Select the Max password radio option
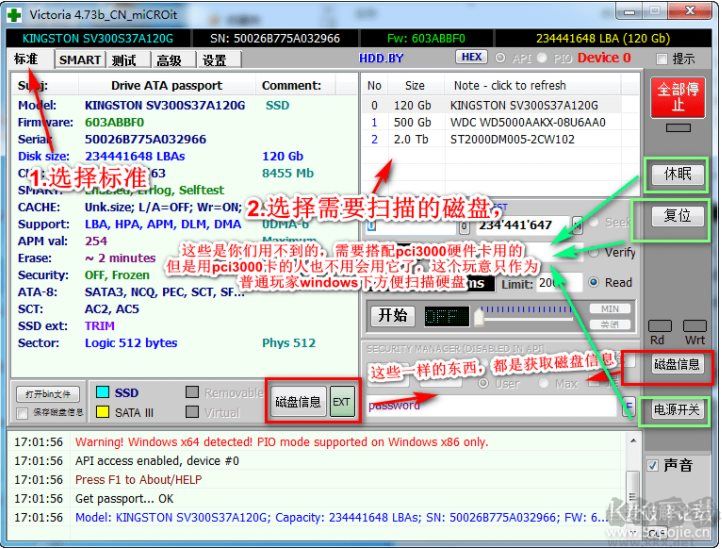 coord(544,383)
